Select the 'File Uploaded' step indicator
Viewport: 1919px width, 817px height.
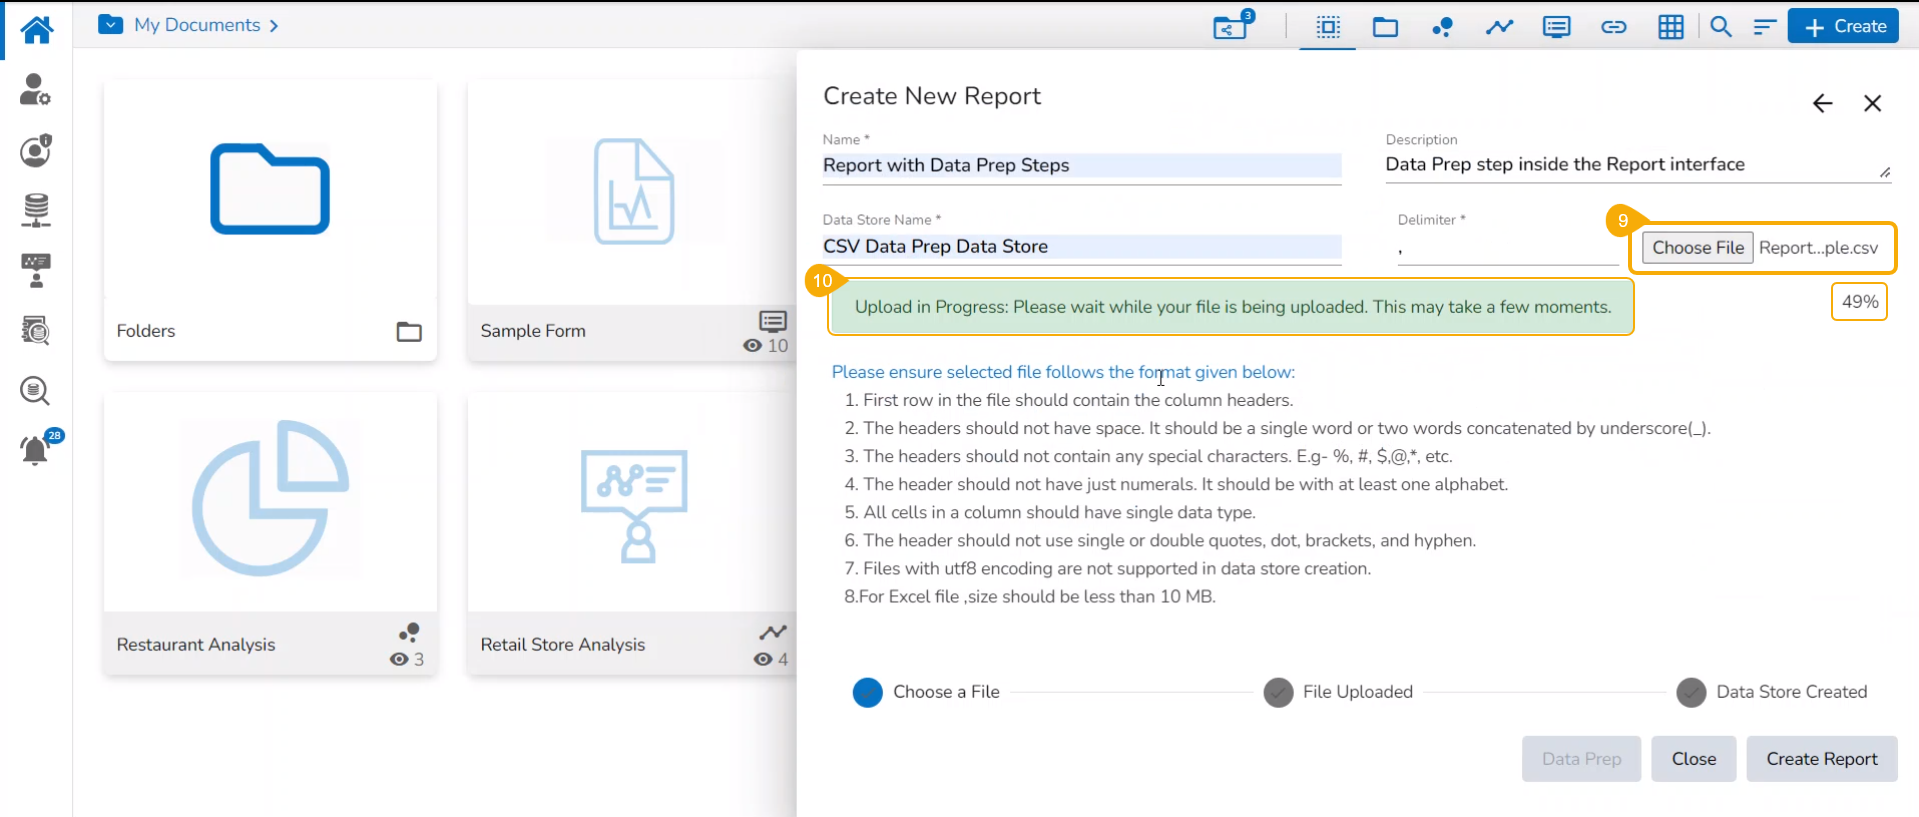click(1278, 692)
